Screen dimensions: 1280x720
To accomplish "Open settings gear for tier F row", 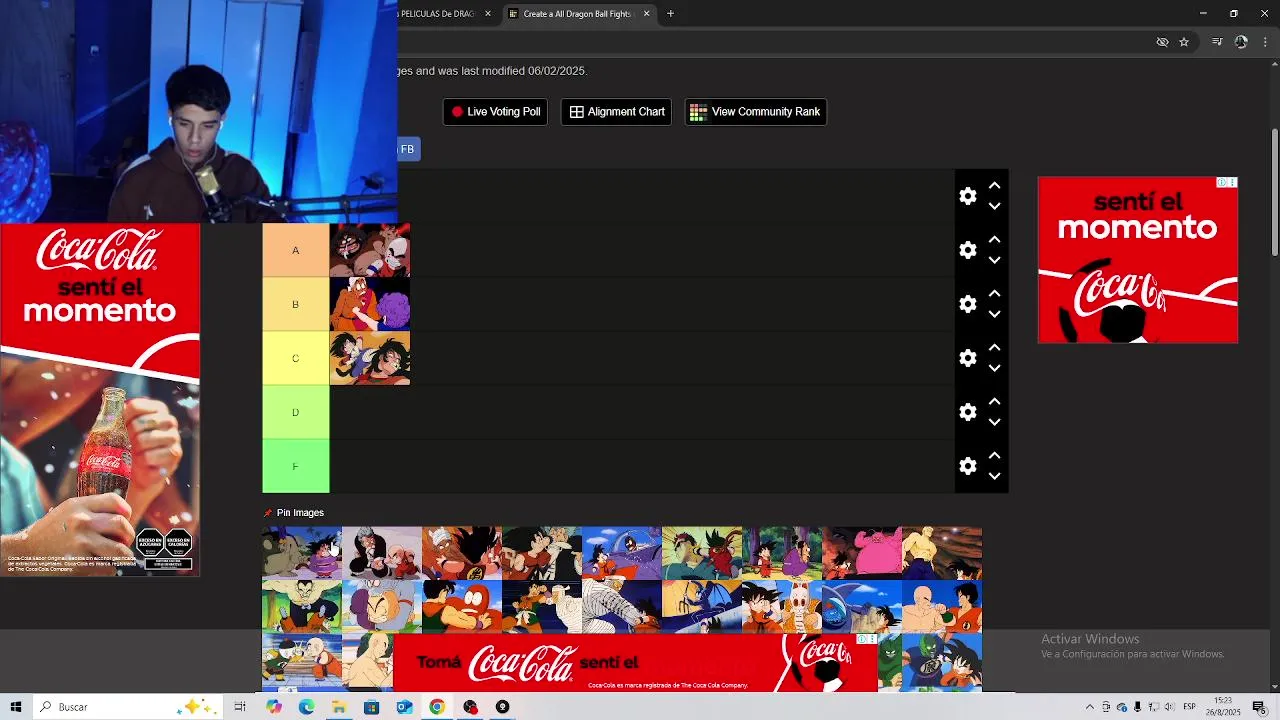I will pos(967,466).
